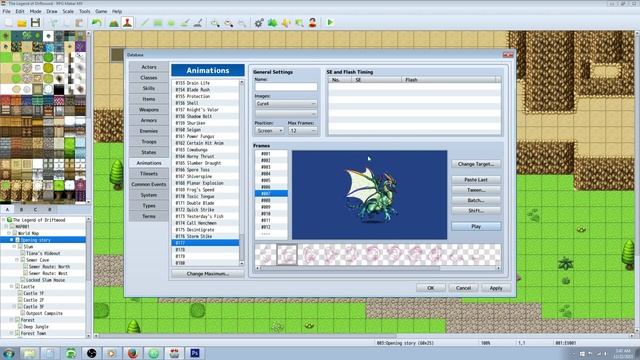Open the Images dropdown showing Cure4

(x=286, y=104)
